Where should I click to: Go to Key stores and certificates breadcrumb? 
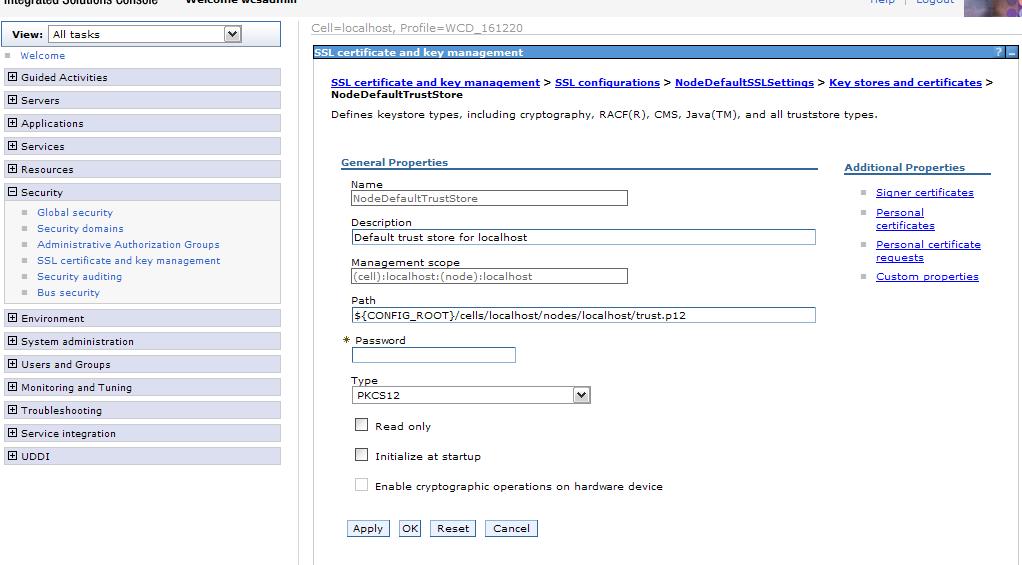[x=905, y=83]
